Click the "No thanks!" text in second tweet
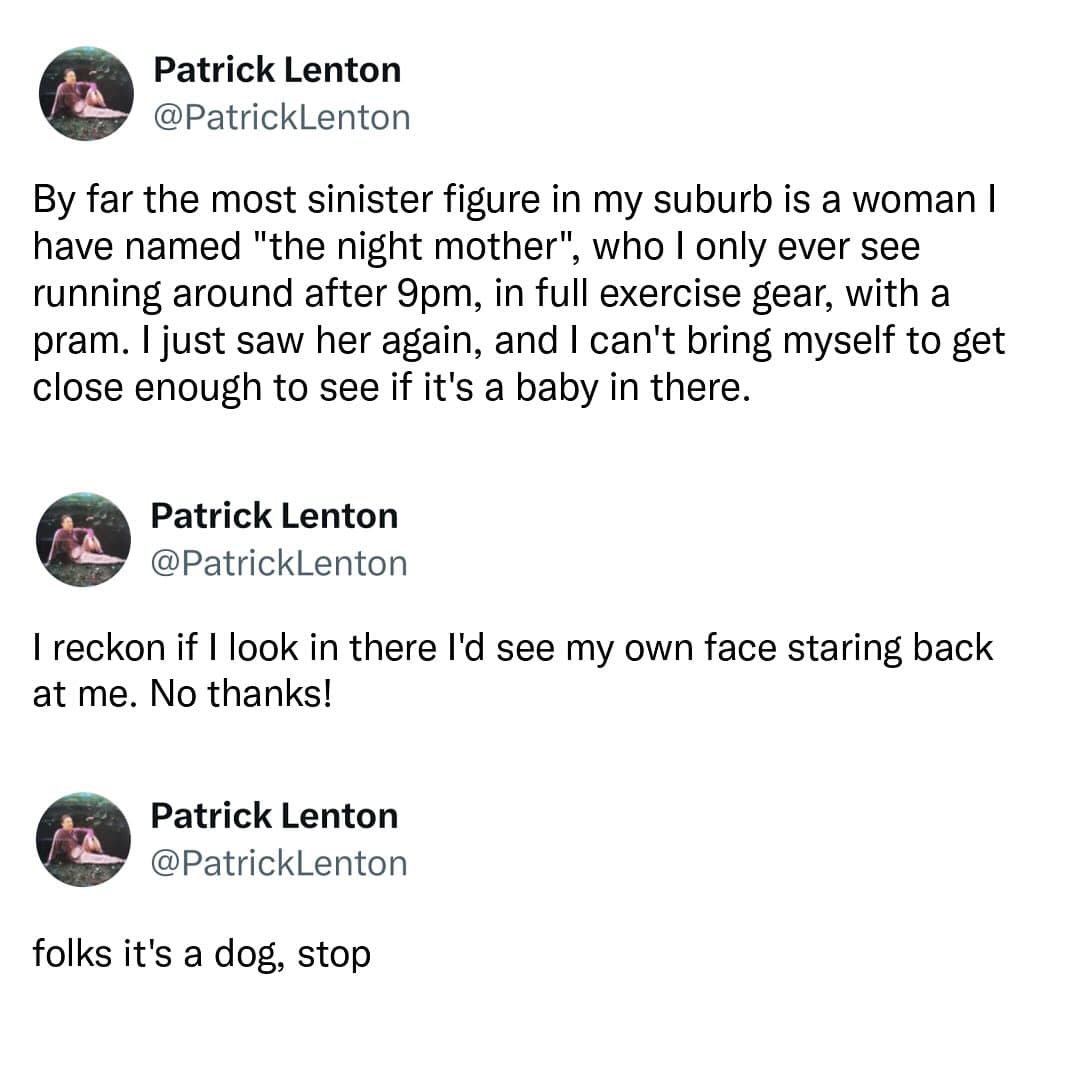Image resolution: width=1080 pixels, height=1080 pixels. (240, 693)
